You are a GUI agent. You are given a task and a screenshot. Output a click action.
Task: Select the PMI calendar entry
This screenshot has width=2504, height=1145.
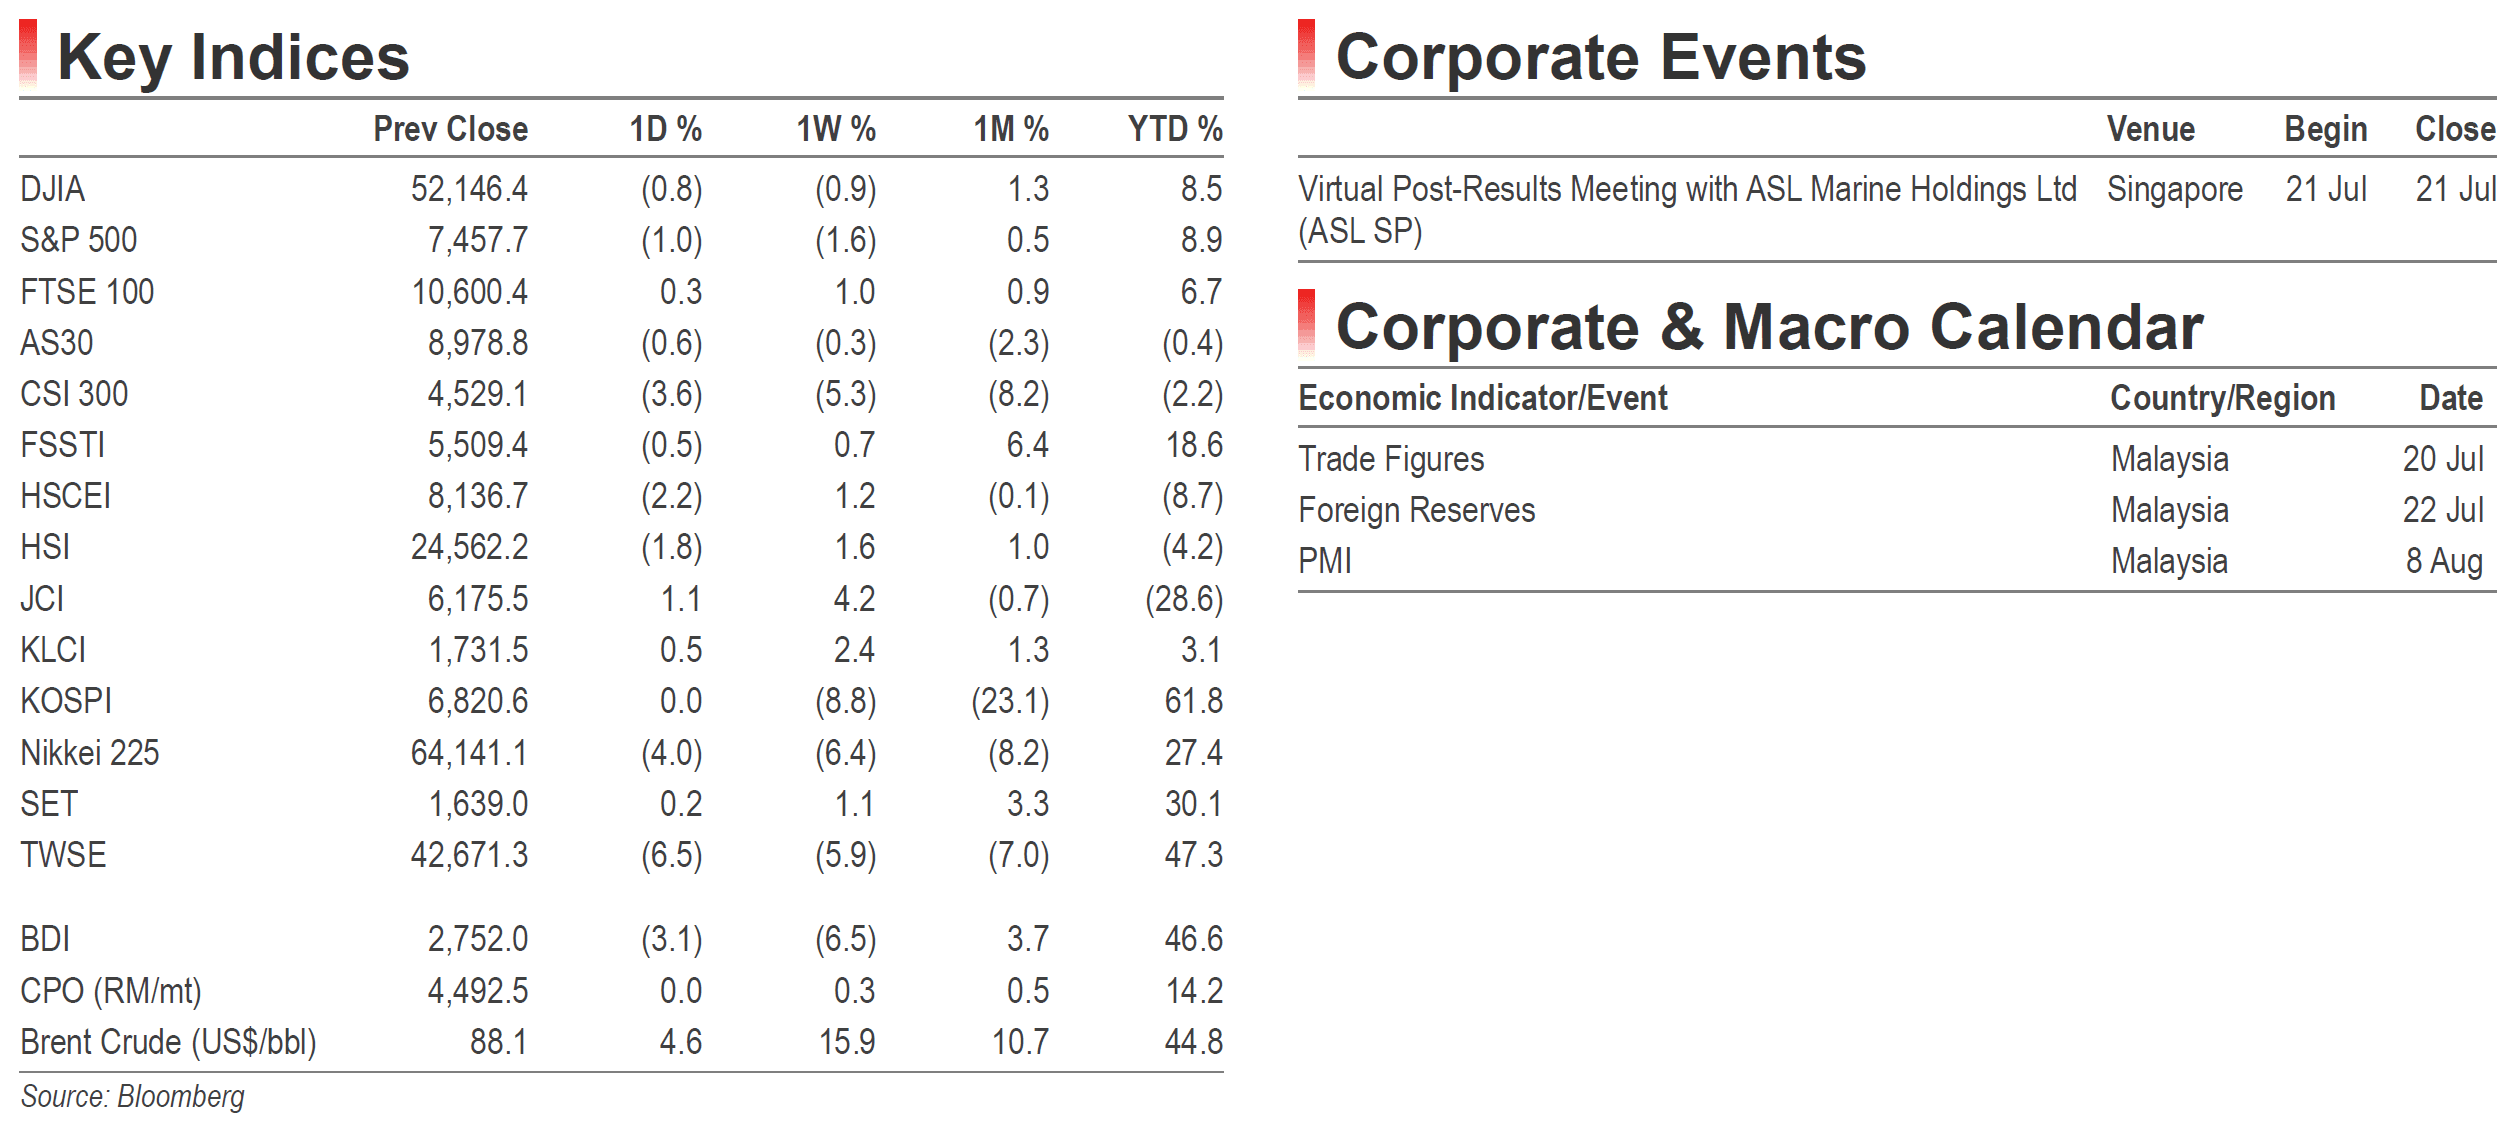coord(1325,561)
